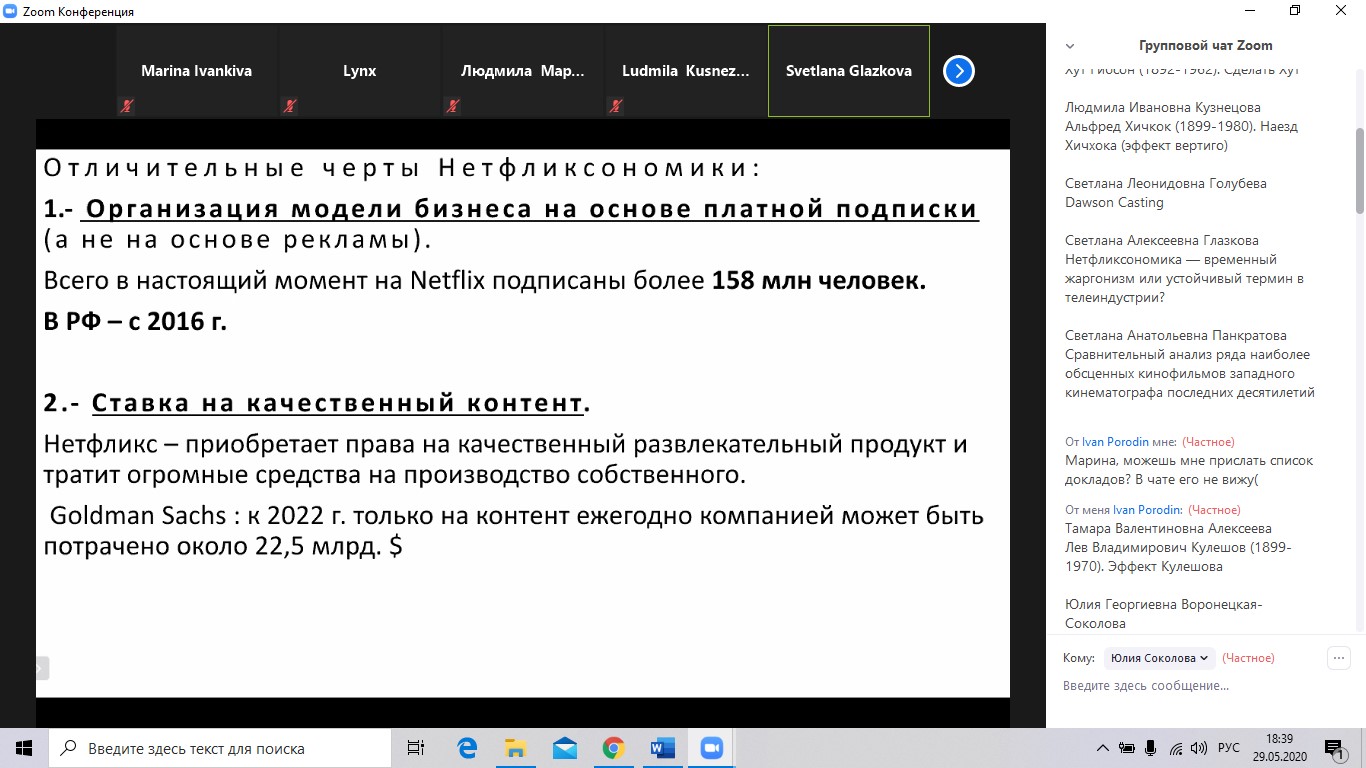Expand the small arrow tab at the slide's left edge
Viewport: 1366px width, 768px height.
coord(42,668)
